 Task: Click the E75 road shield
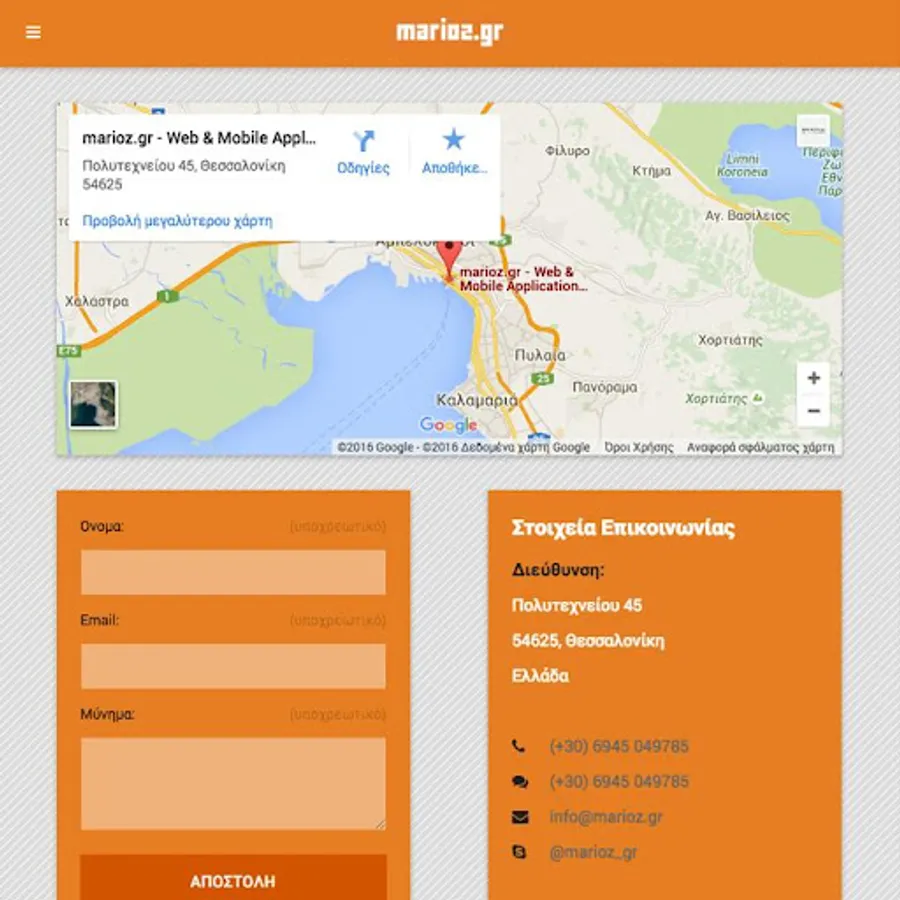coord(69,351)
